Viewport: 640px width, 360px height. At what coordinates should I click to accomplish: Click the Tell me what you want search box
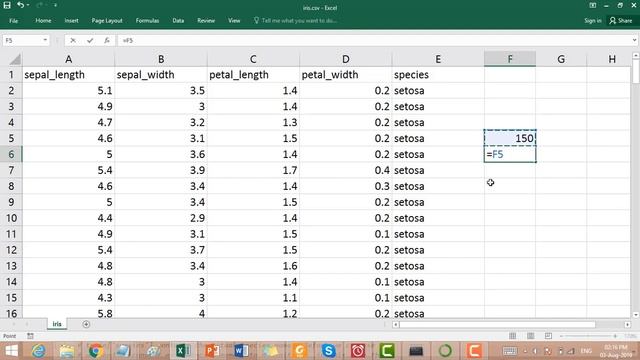[x=296, y=20]
